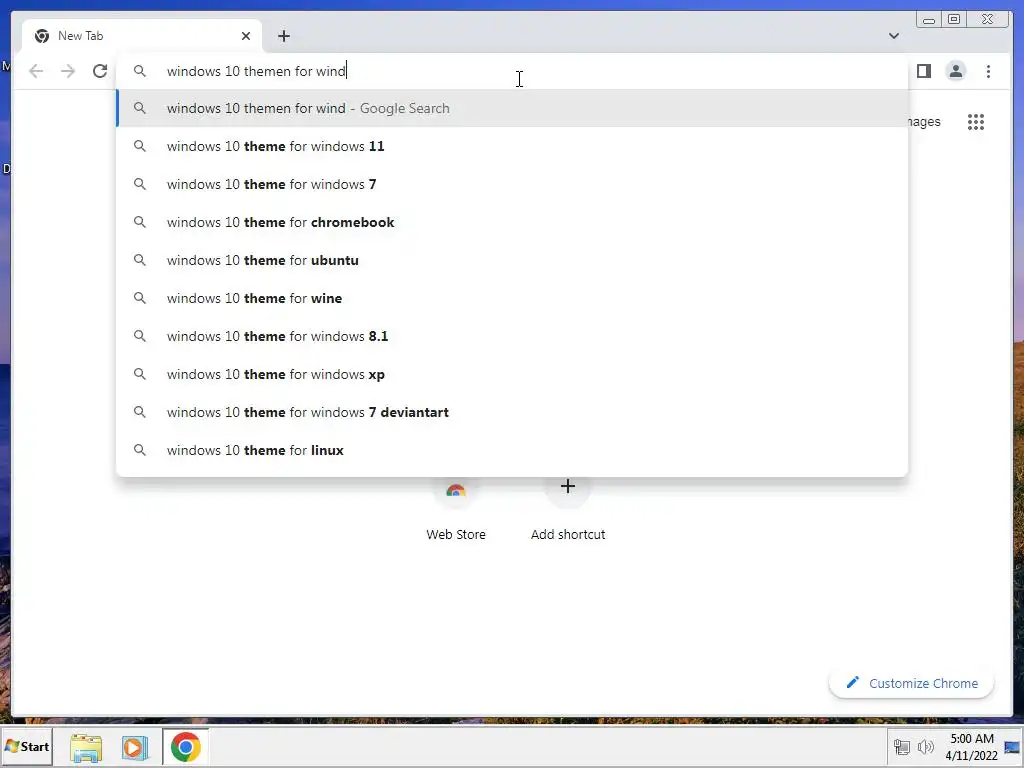This screenshot has height=768, width=1024.
Task: Click the Web Store label text
Action: pyautogui.click(x=456, y=534)
